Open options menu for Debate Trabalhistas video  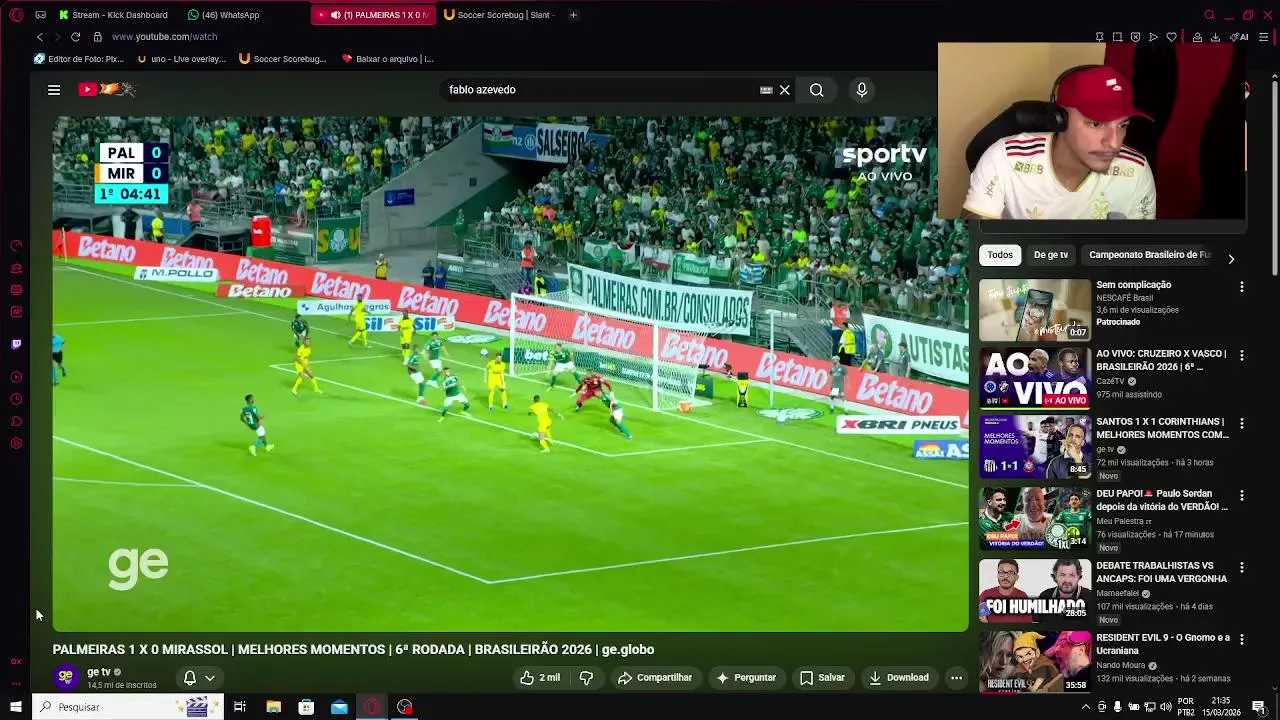coord(1242,567)
